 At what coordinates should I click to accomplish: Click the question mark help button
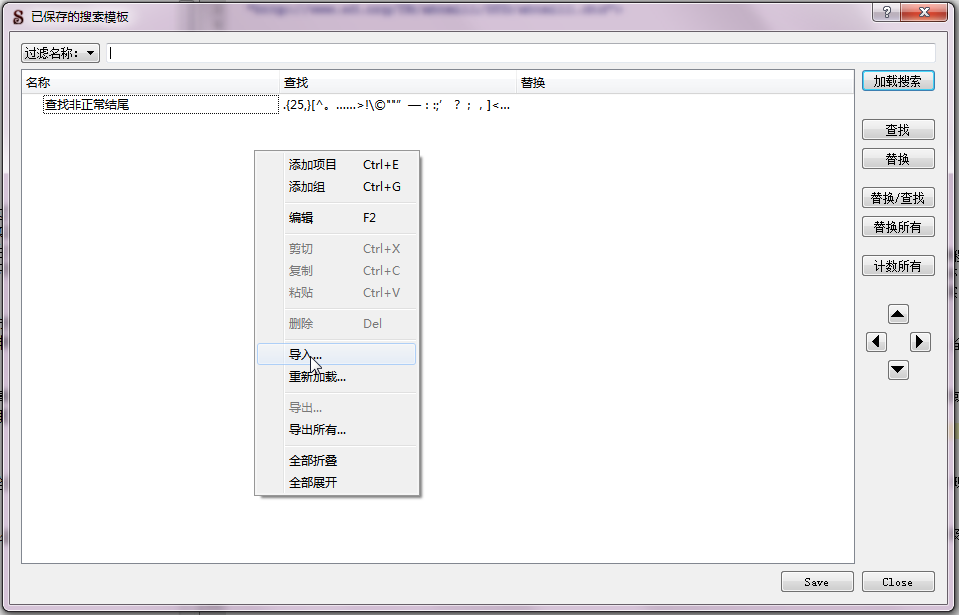coord(884,12)
